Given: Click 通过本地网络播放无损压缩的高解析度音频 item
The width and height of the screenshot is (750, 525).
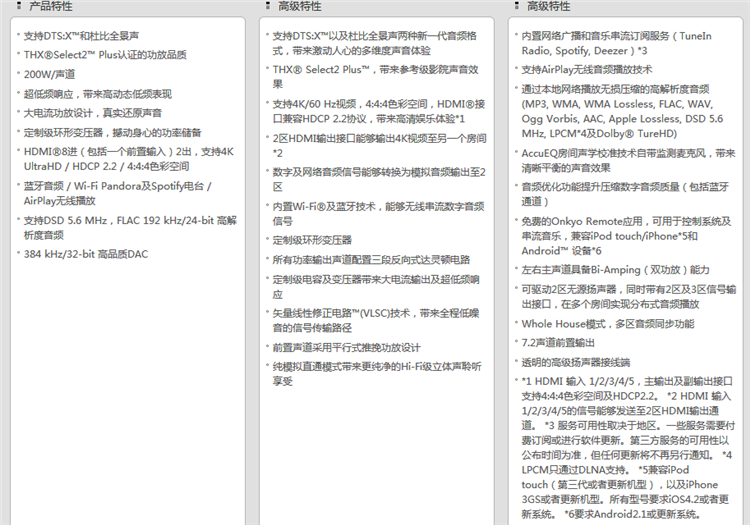Looking at the screenshot, I should [x=622, y=111].
